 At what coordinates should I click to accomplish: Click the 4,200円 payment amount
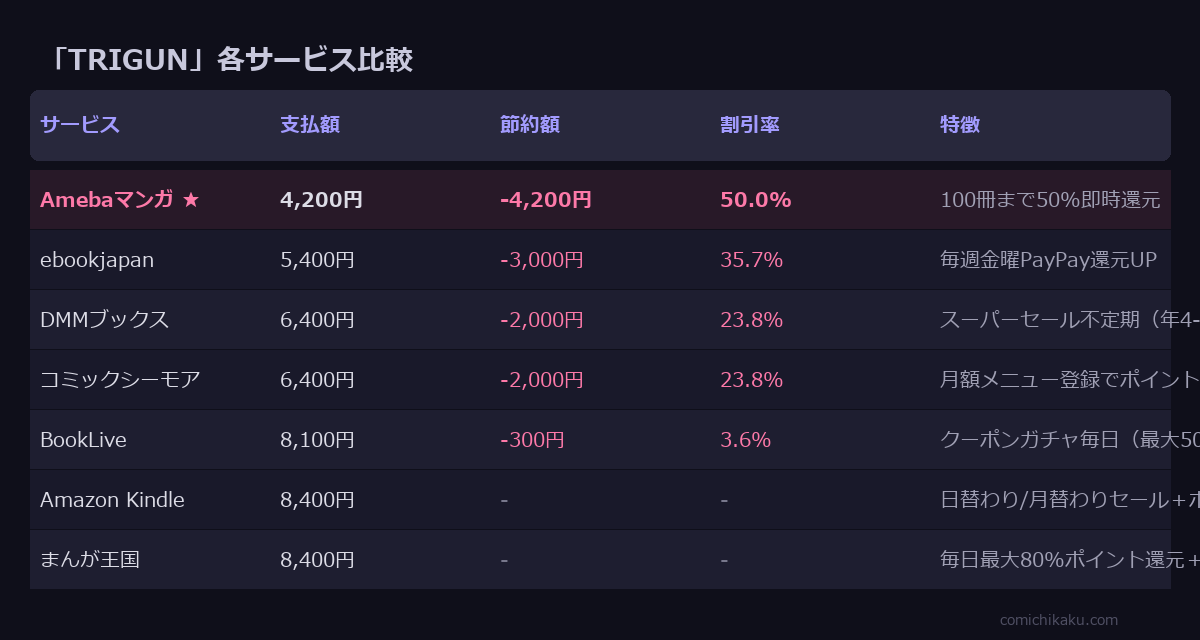coord(321,200)
